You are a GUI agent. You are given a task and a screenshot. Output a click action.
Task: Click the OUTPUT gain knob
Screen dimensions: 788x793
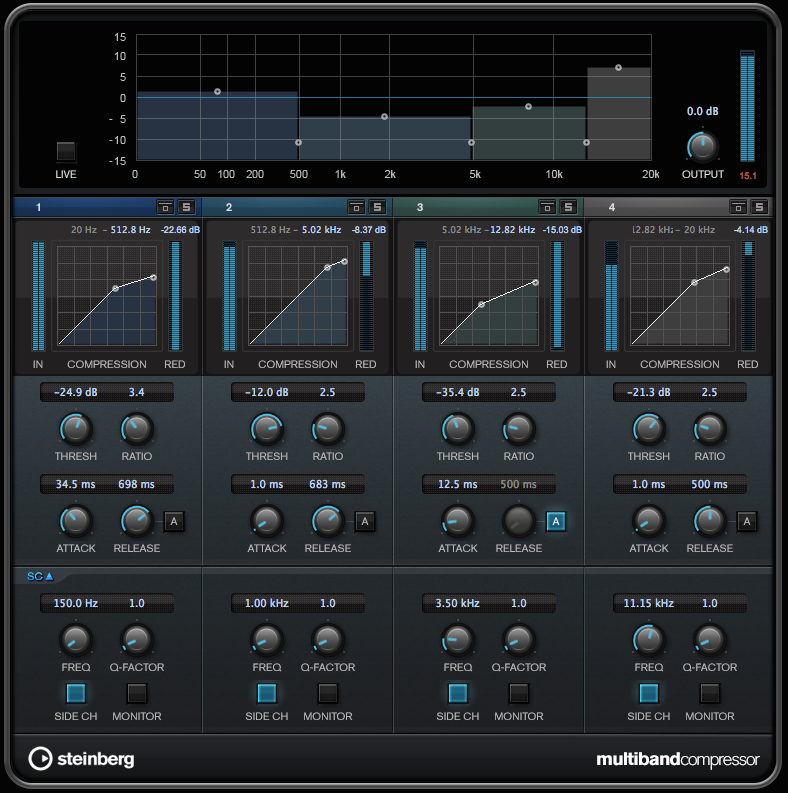point(703,147)
